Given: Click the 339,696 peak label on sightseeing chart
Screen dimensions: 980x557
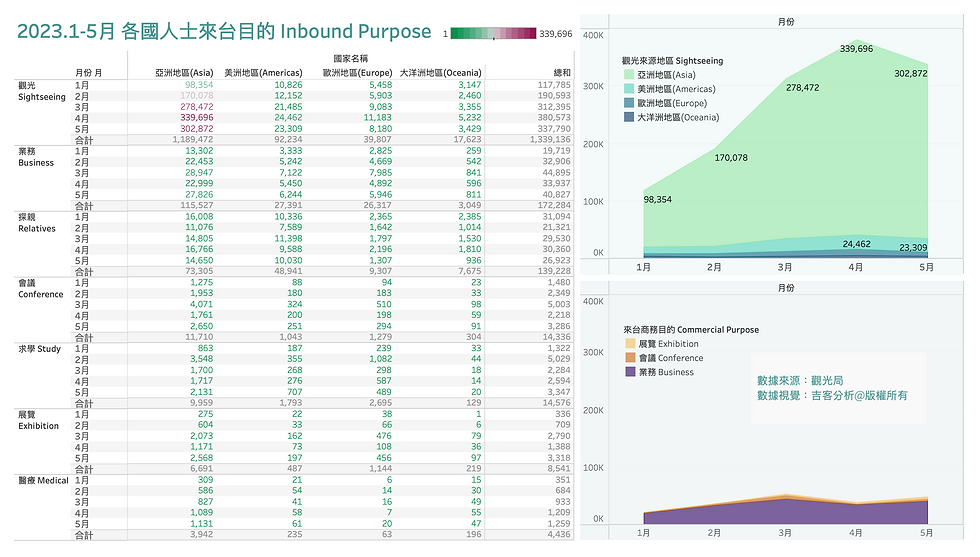Looking at the screenshot, I should 856,49.
